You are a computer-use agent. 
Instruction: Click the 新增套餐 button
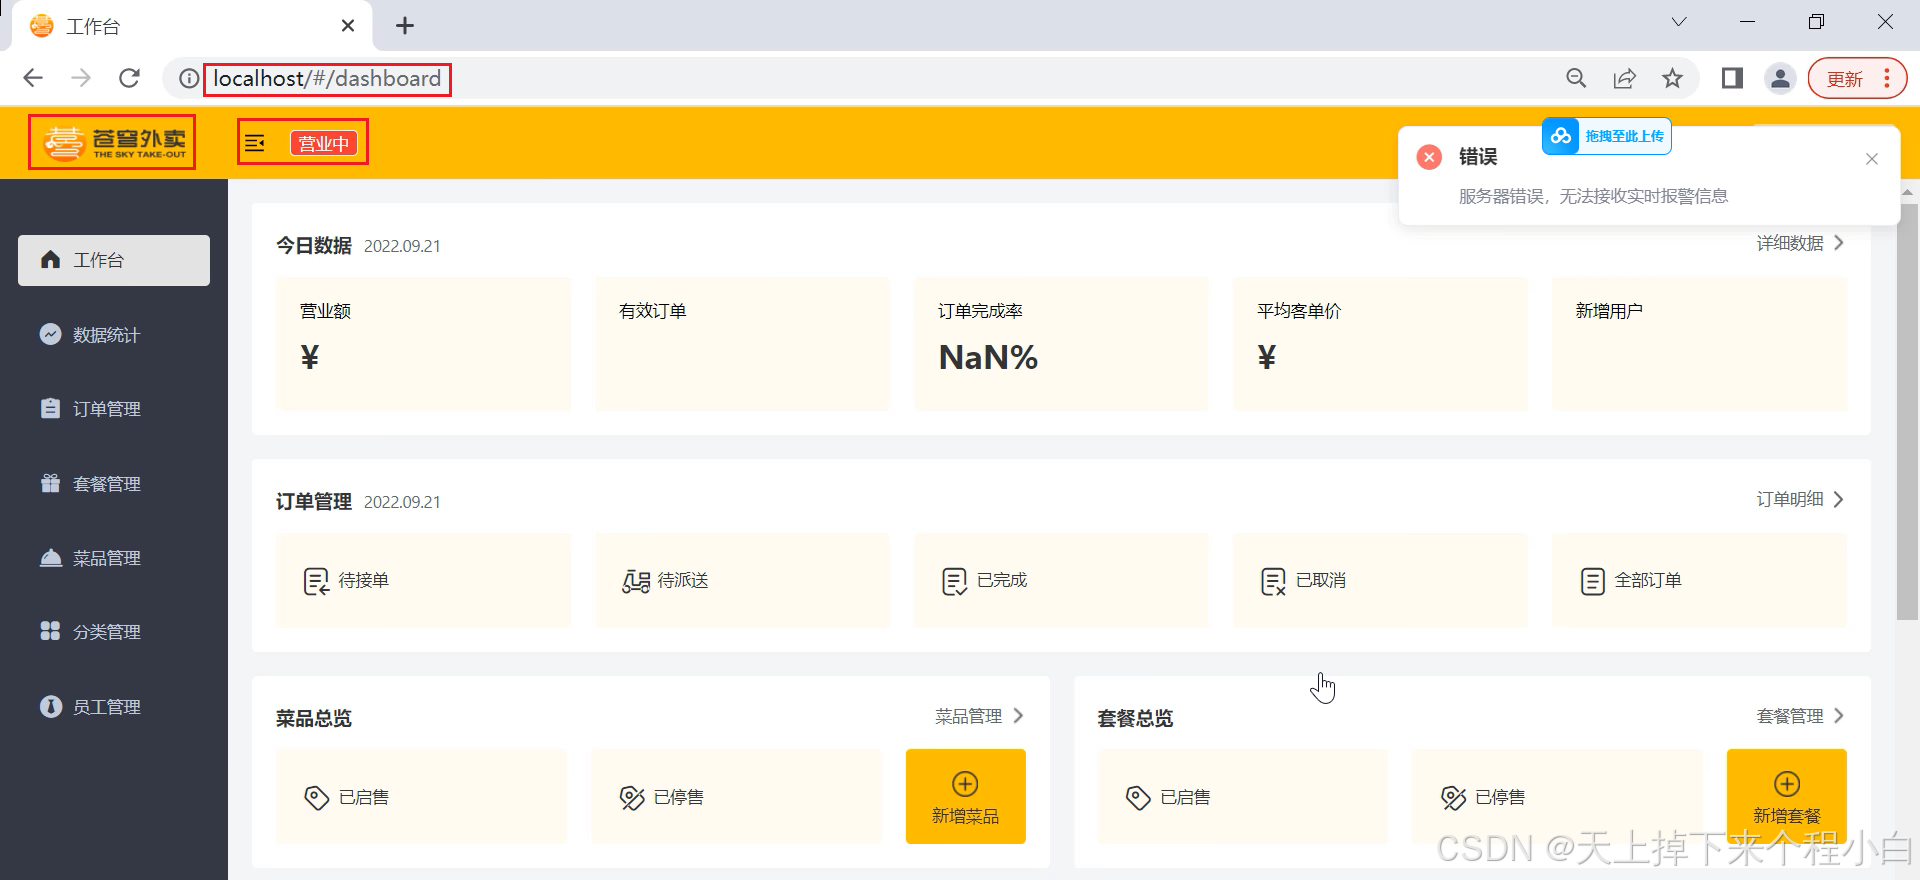(1787, 797)
